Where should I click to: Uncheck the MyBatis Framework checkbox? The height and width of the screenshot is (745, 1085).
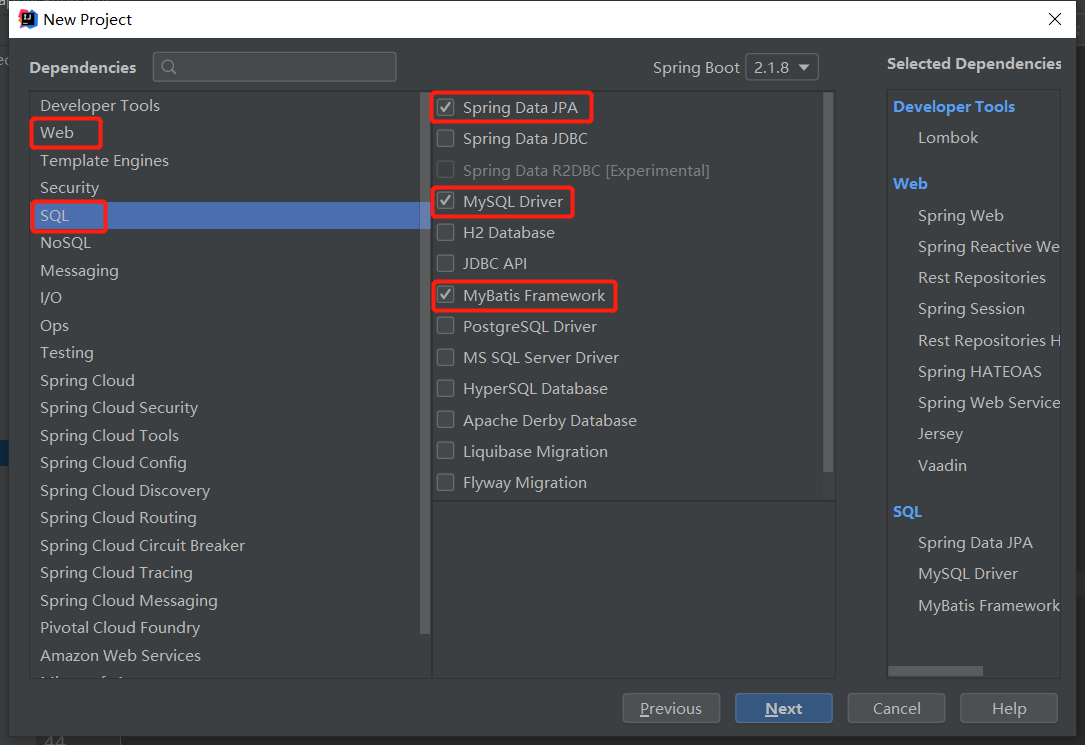446,295
